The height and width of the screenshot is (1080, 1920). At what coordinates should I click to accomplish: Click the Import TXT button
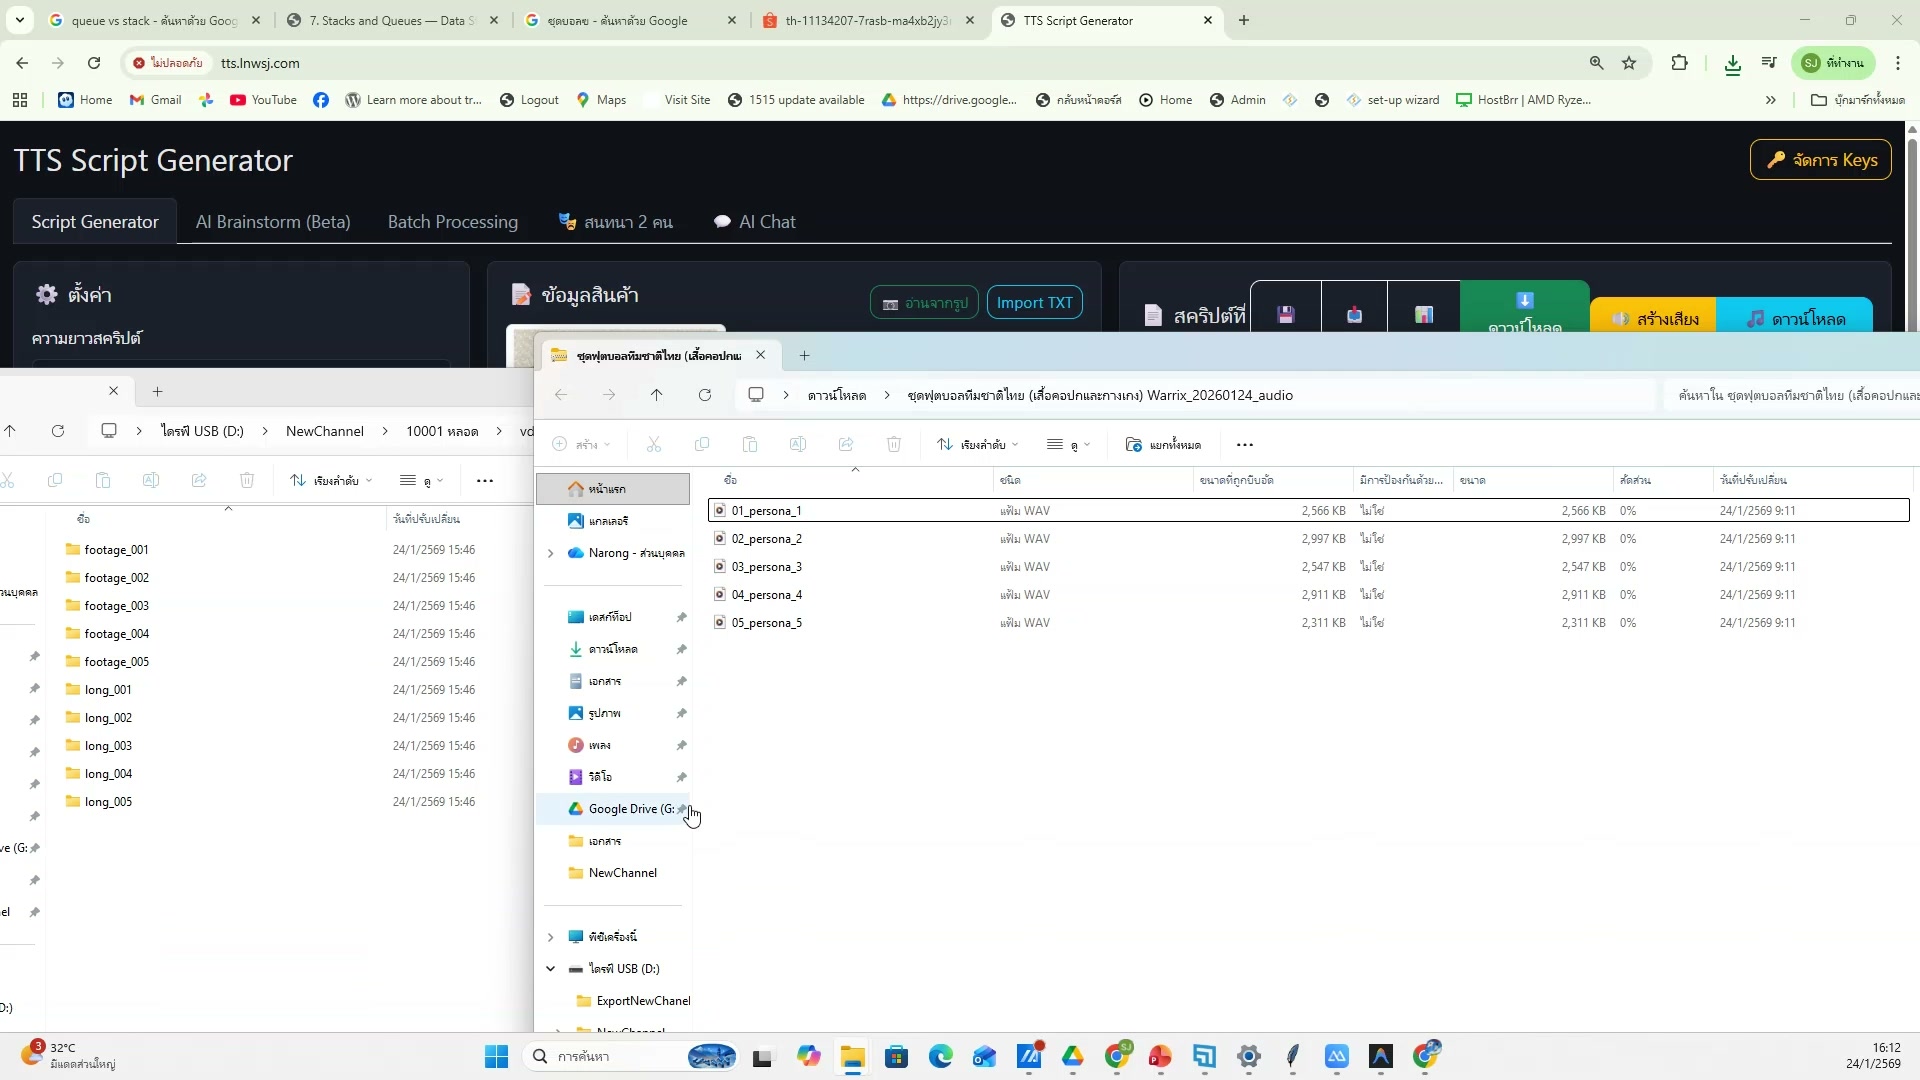(x=1034, y=302)
